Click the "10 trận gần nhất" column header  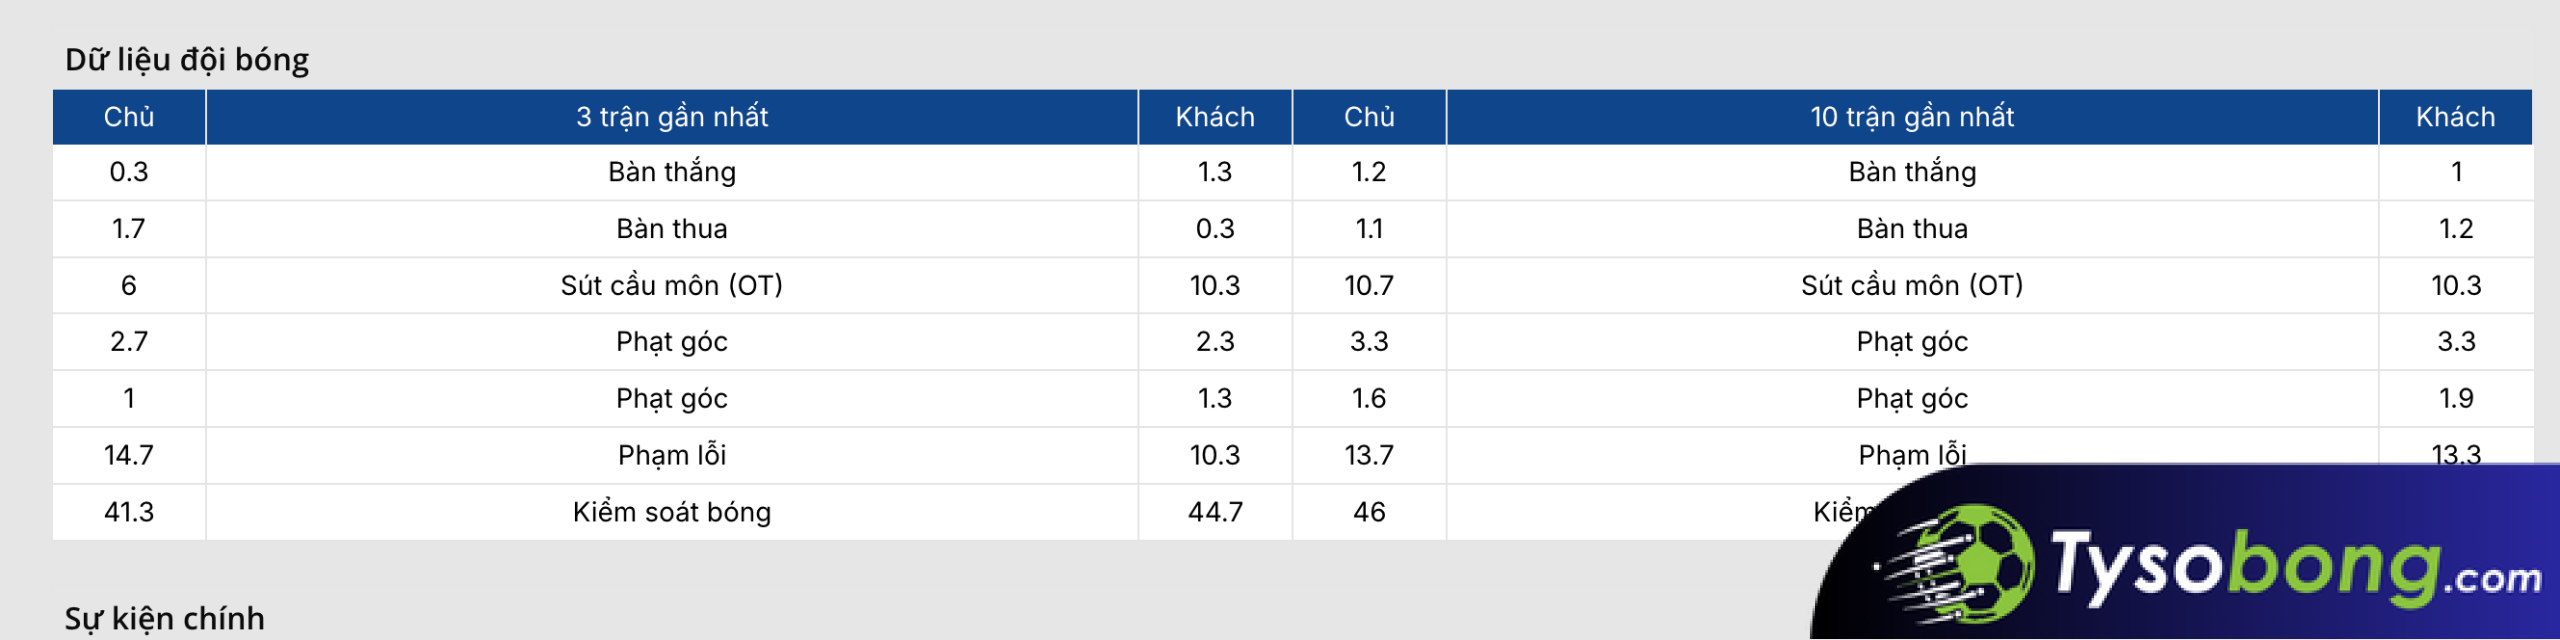click(1911, 117)
